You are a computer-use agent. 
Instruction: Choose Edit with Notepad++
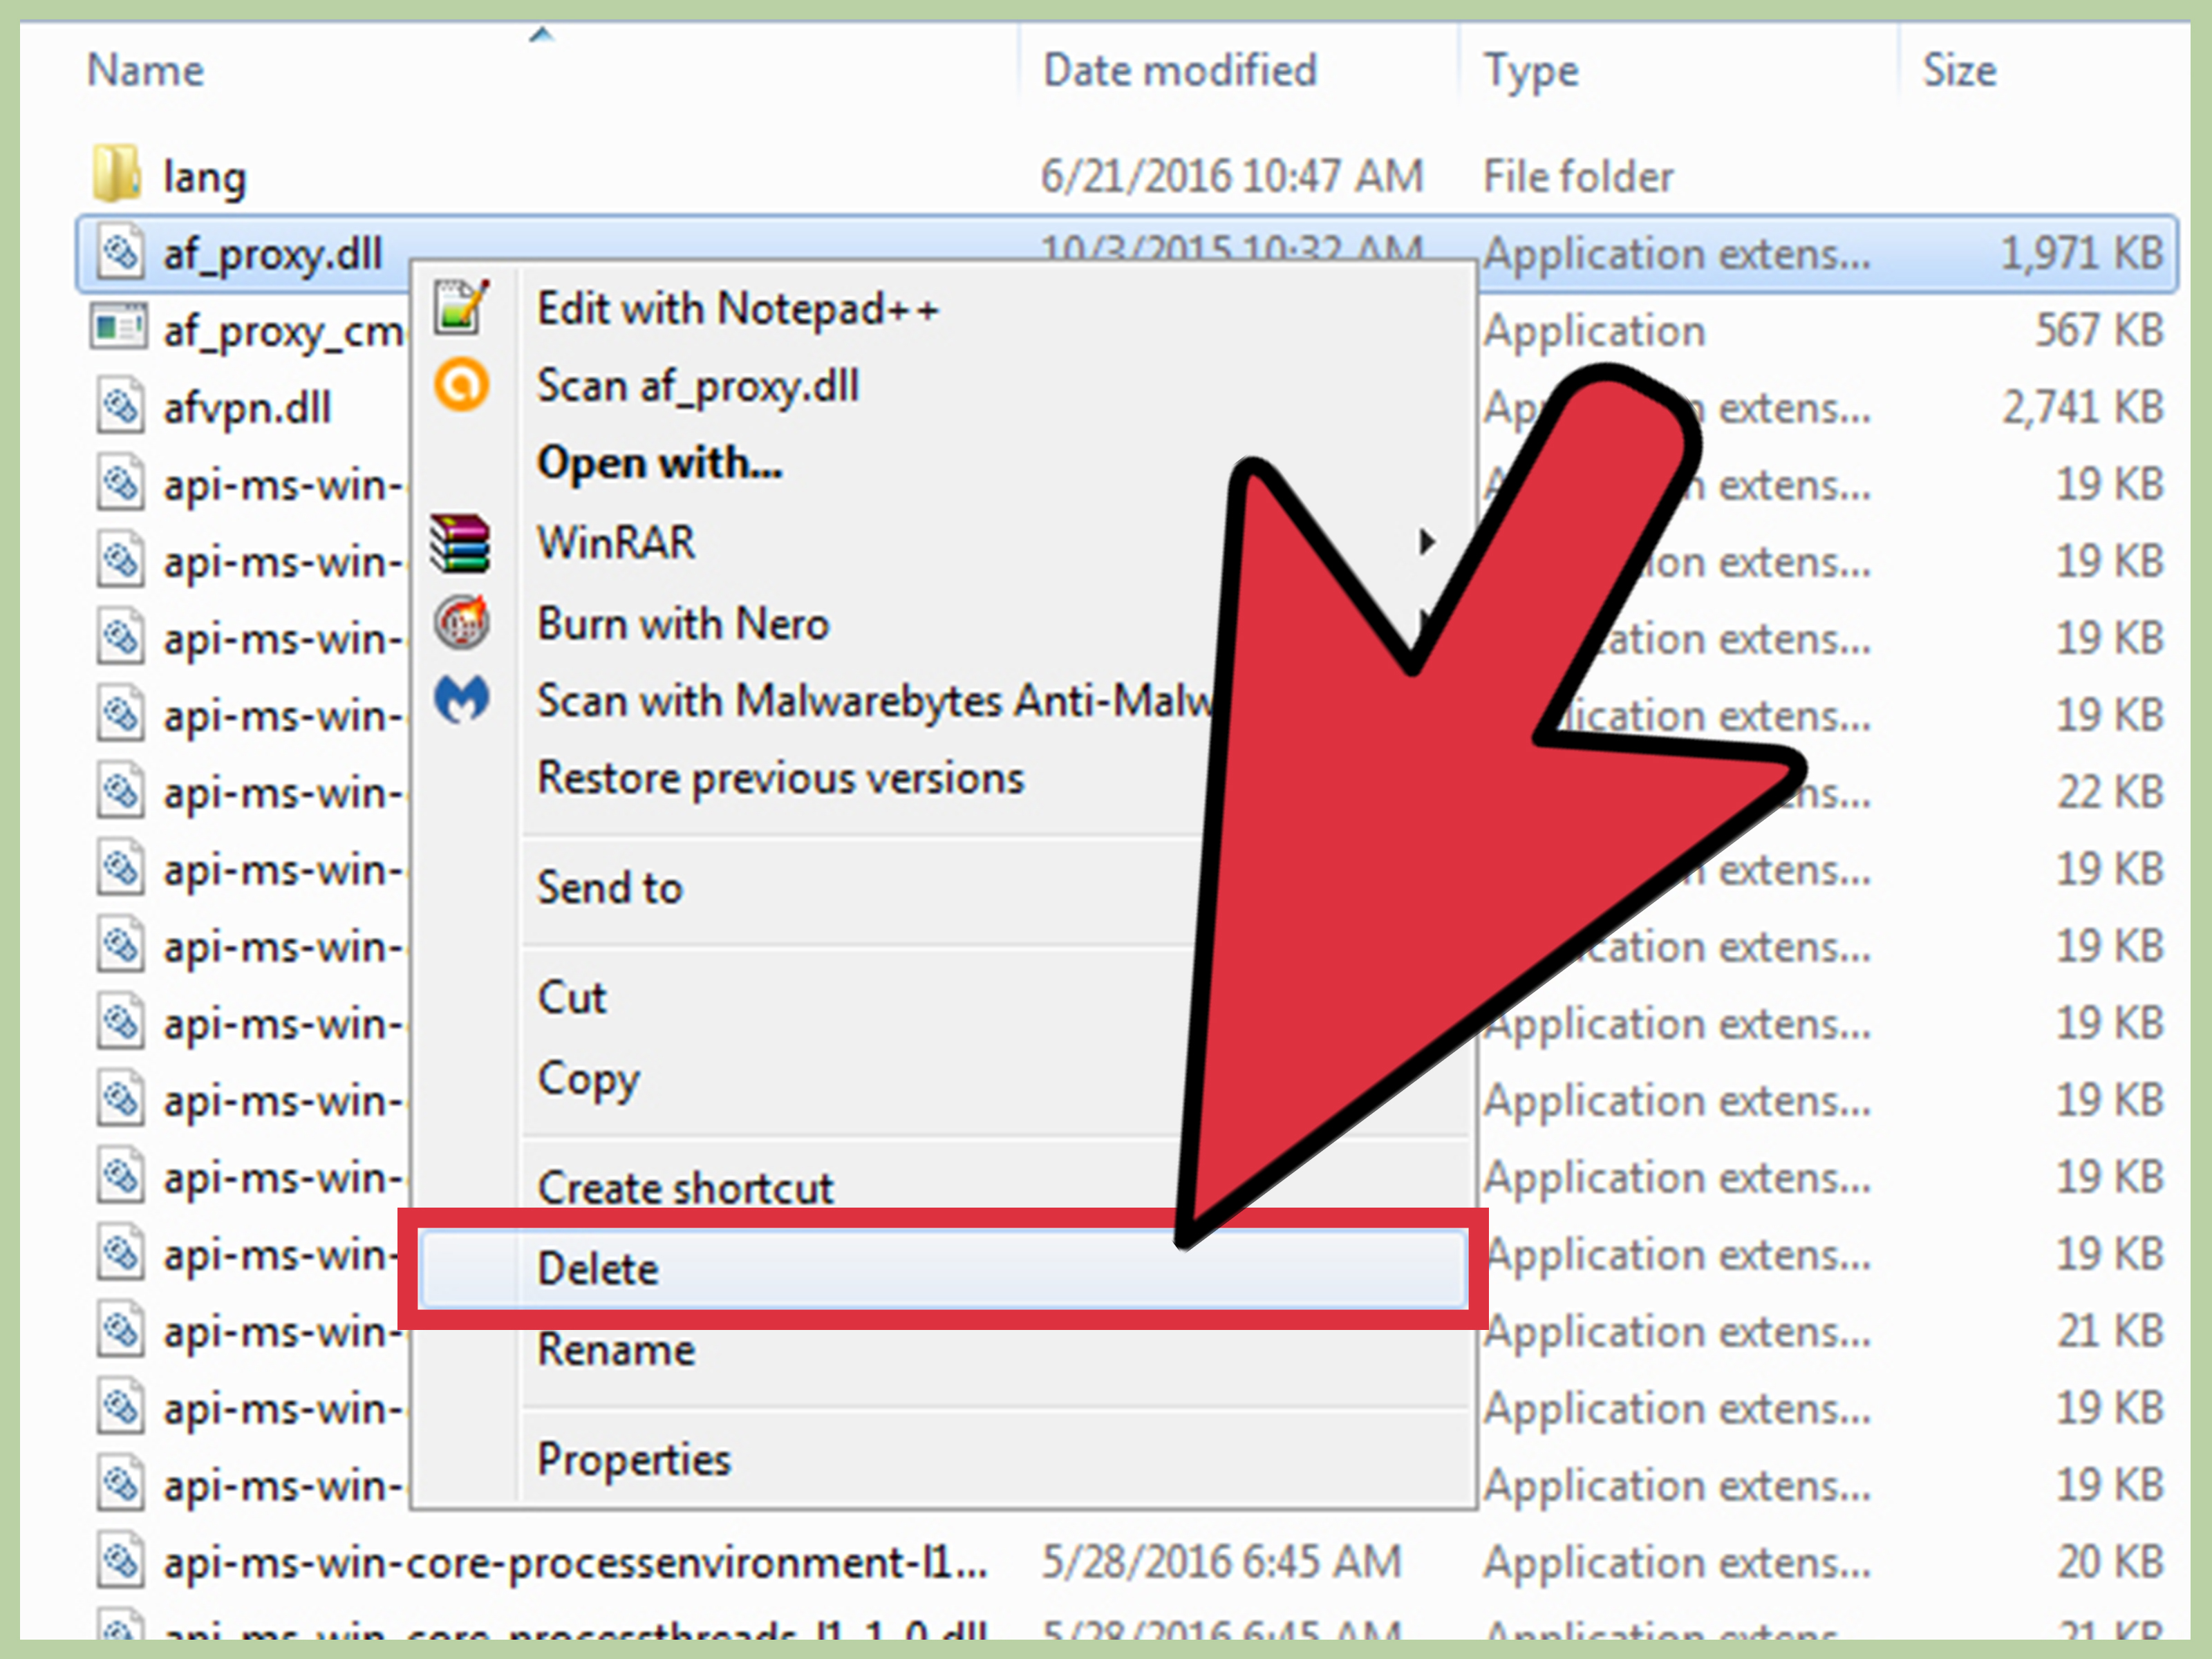pyautogui.click(x=738, y=309)
